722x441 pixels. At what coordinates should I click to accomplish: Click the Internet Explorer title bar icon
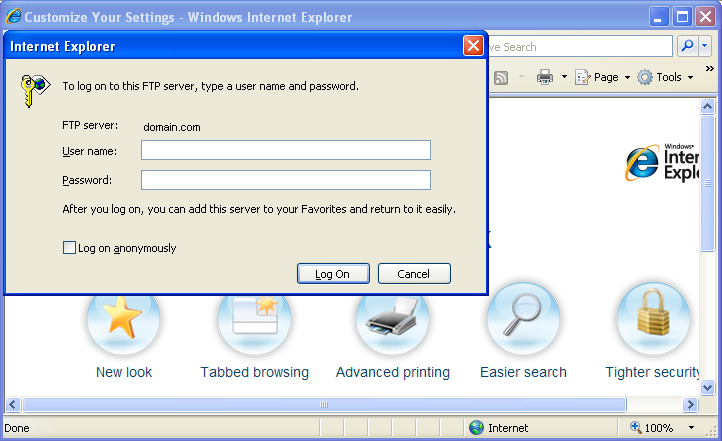13,16
